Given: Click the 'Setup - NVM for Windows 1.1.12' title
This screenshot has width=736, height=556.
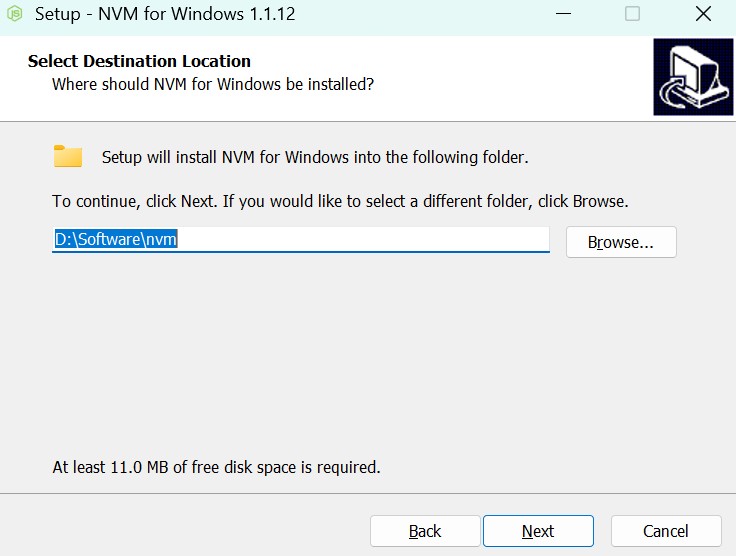Looking at the screenshot, I should [x=165, y=15].
